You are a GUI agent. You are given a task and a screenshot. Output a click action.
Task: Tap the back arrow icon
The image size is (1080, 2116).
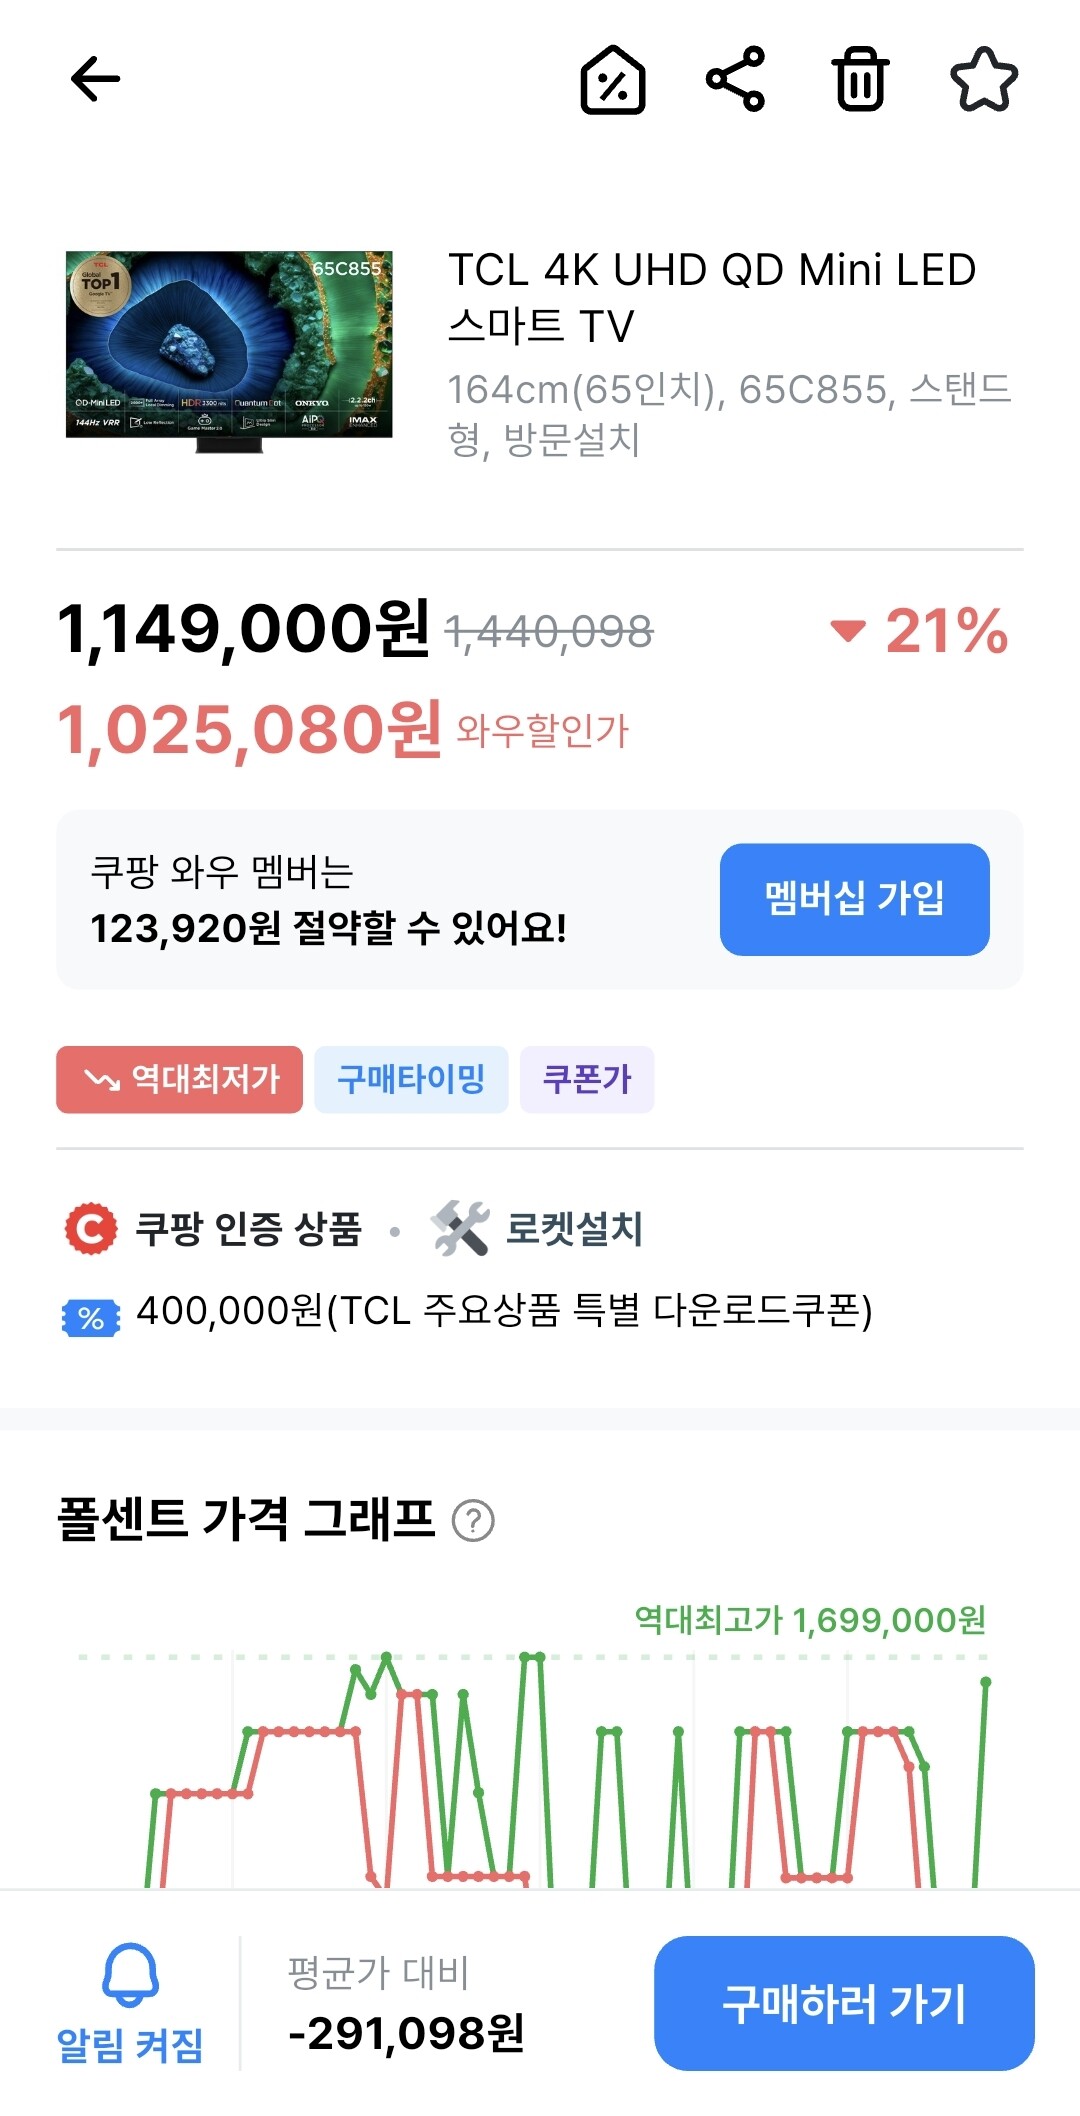(96, 79)
